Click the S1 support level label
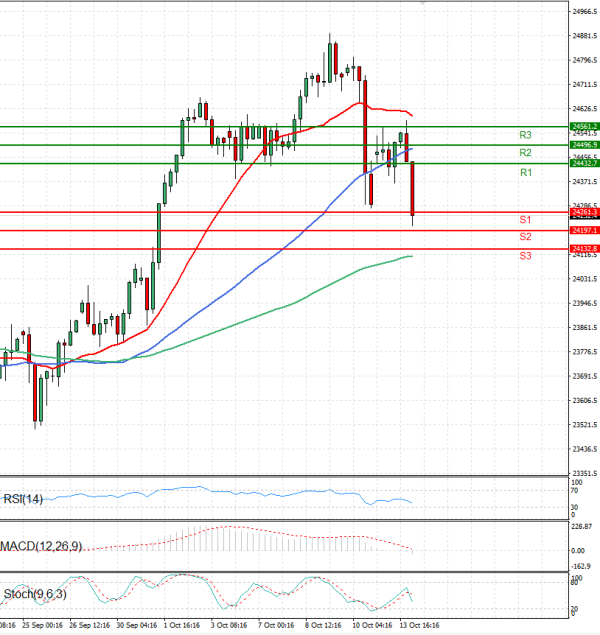600x635 pixels. (x=524, y=219)
